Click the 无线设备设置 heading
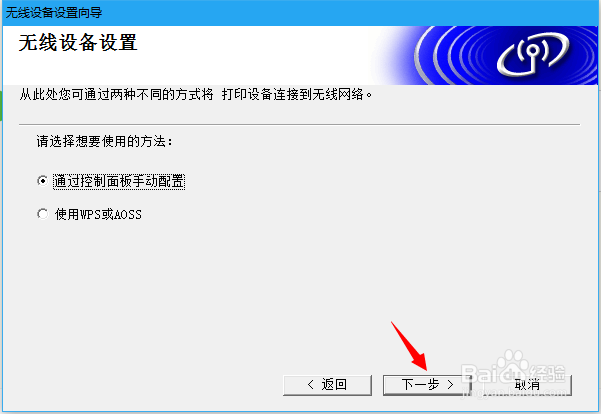This screenshot has width=601, height=414. 78,43
